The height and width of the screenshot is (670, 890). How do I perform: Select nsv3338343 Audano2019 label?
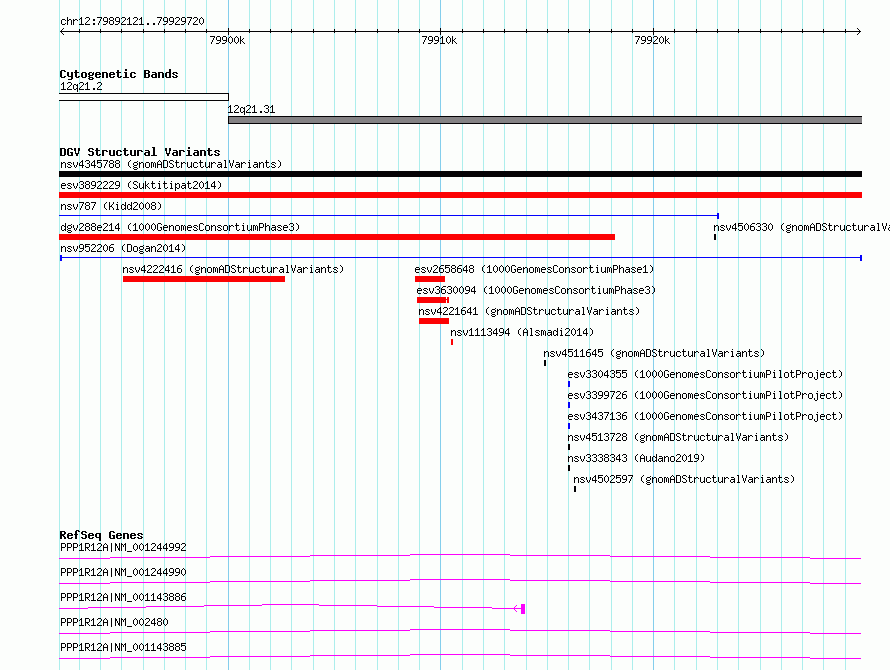[x=636, y=458]
